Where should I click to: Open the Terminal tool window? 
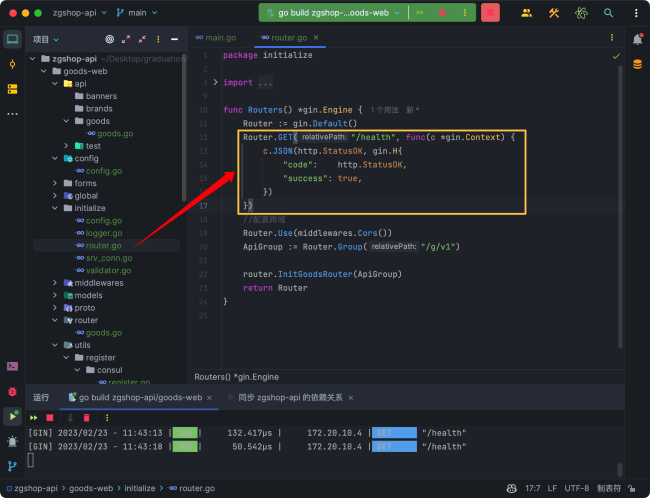[12, 367]
